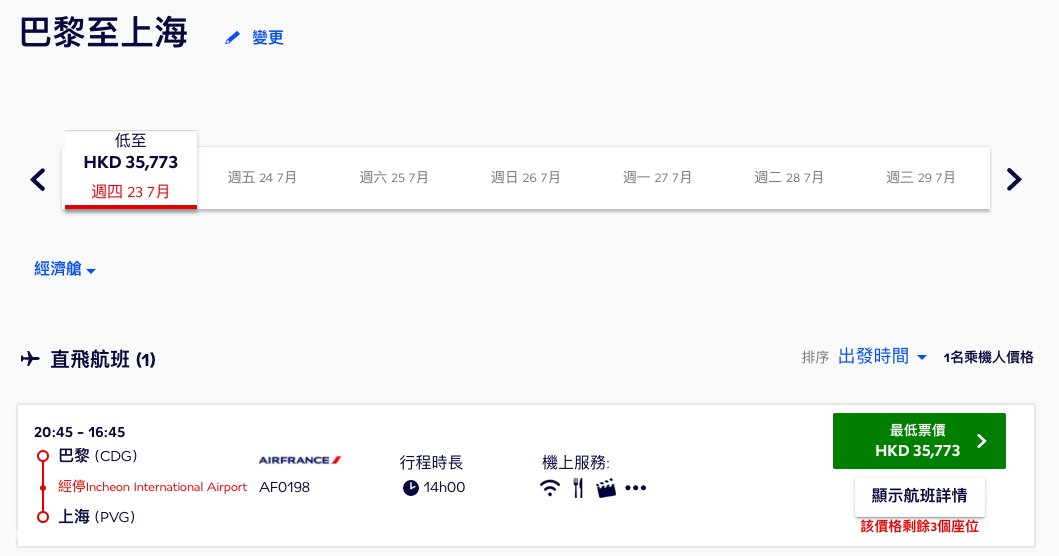1059x556 pixels.
Task: Click the 顯示航班詳情 button
Action: (x=919, y=496)
